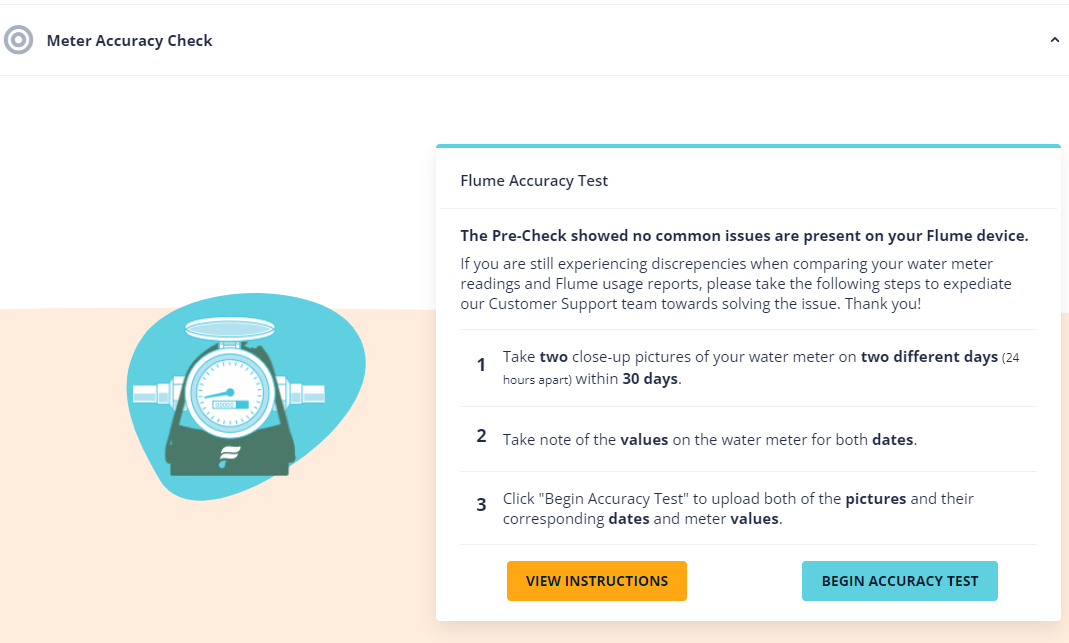Click the step number 1 marker
Image resolution: width=1069 pixels, height=643 pixels.
coord(481,365)
